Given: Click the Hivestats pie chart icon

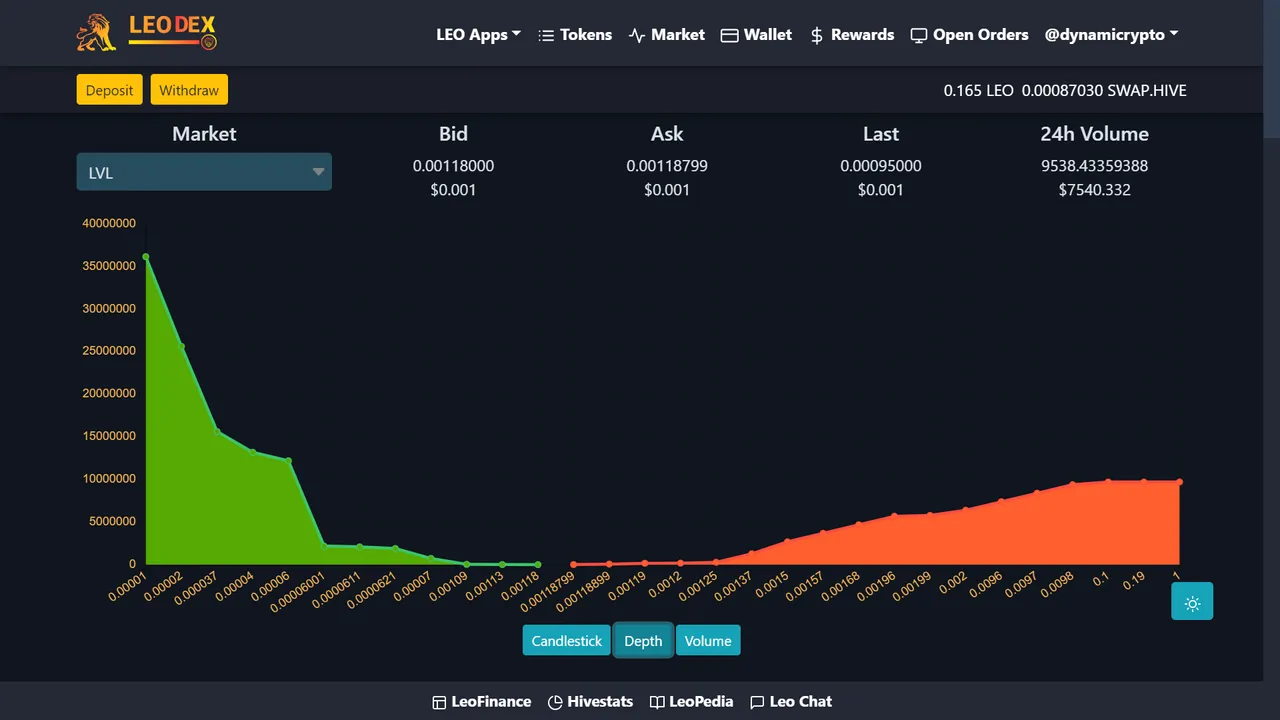Looking at the screenshot, I should click(555, 703).
